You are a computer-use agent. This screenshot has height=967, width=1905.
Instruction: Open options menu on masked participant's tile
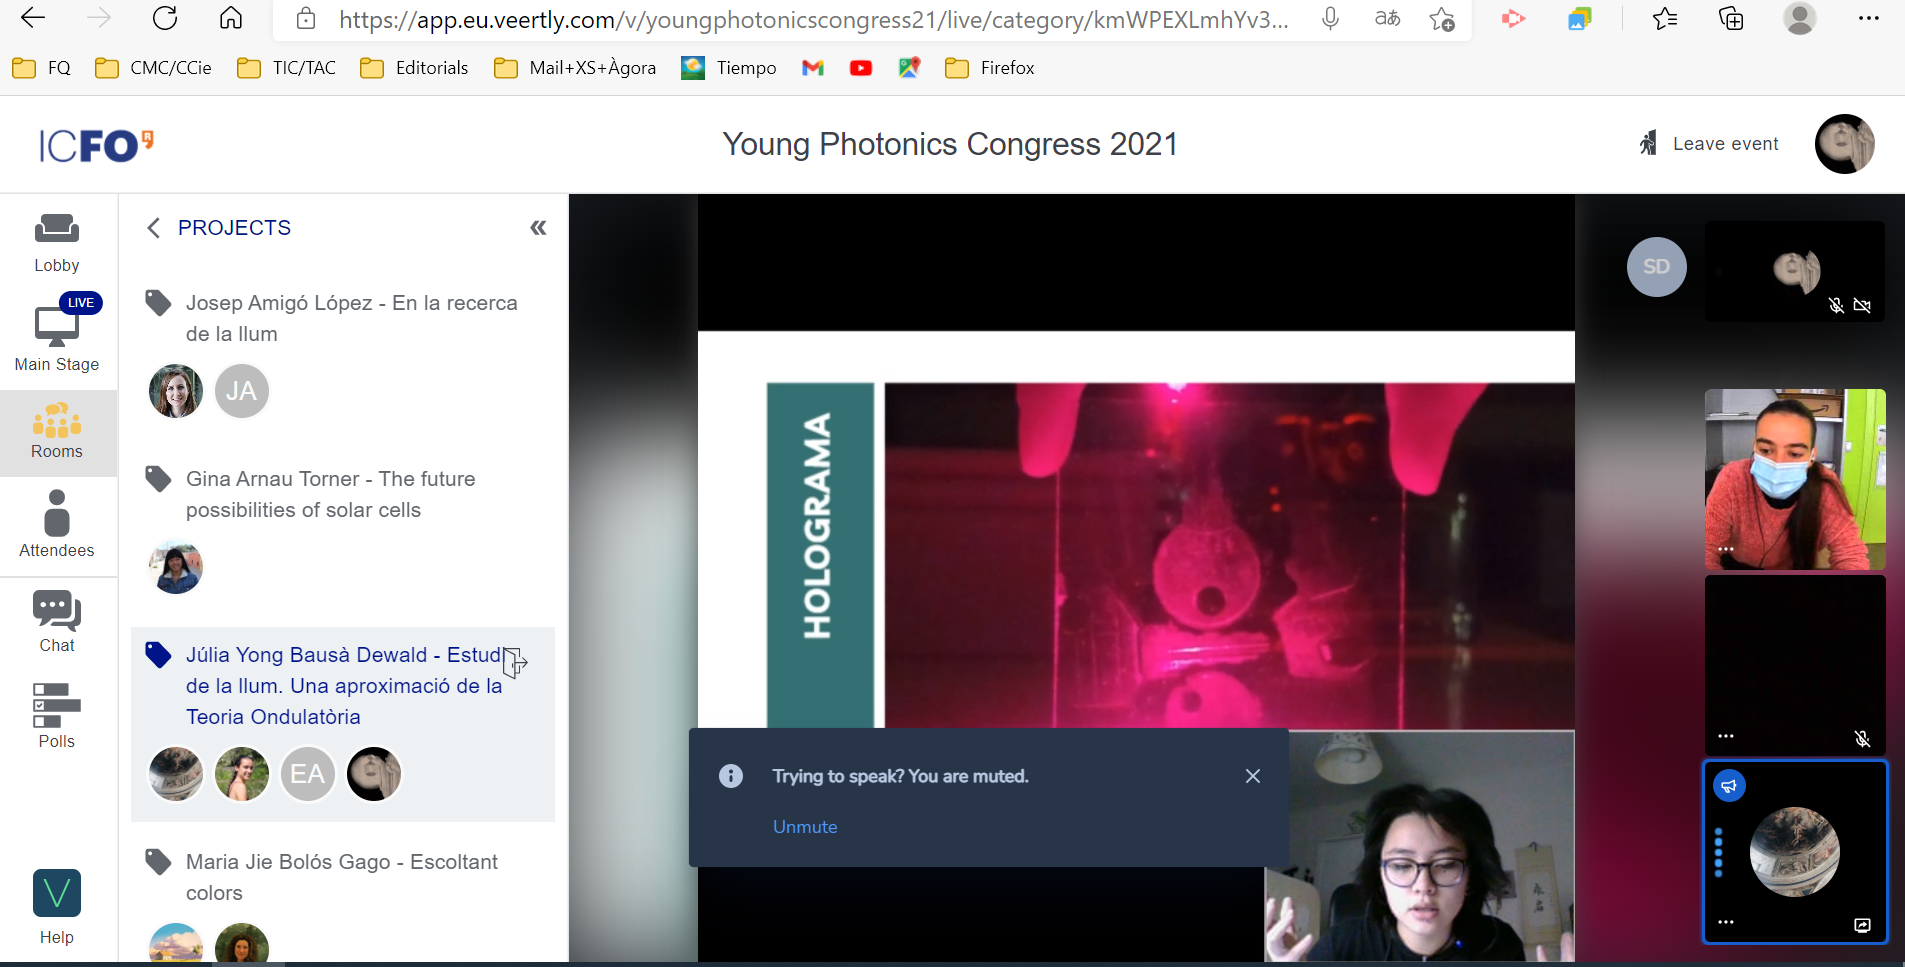pyautogui.click(x=1726, y=550)
